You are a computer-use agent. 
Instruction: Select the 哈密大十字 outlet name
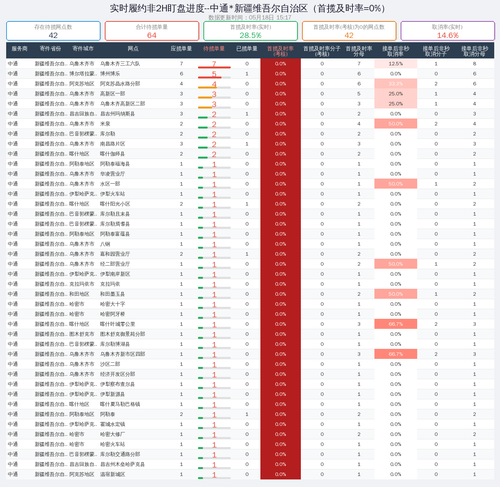point(112,304)
